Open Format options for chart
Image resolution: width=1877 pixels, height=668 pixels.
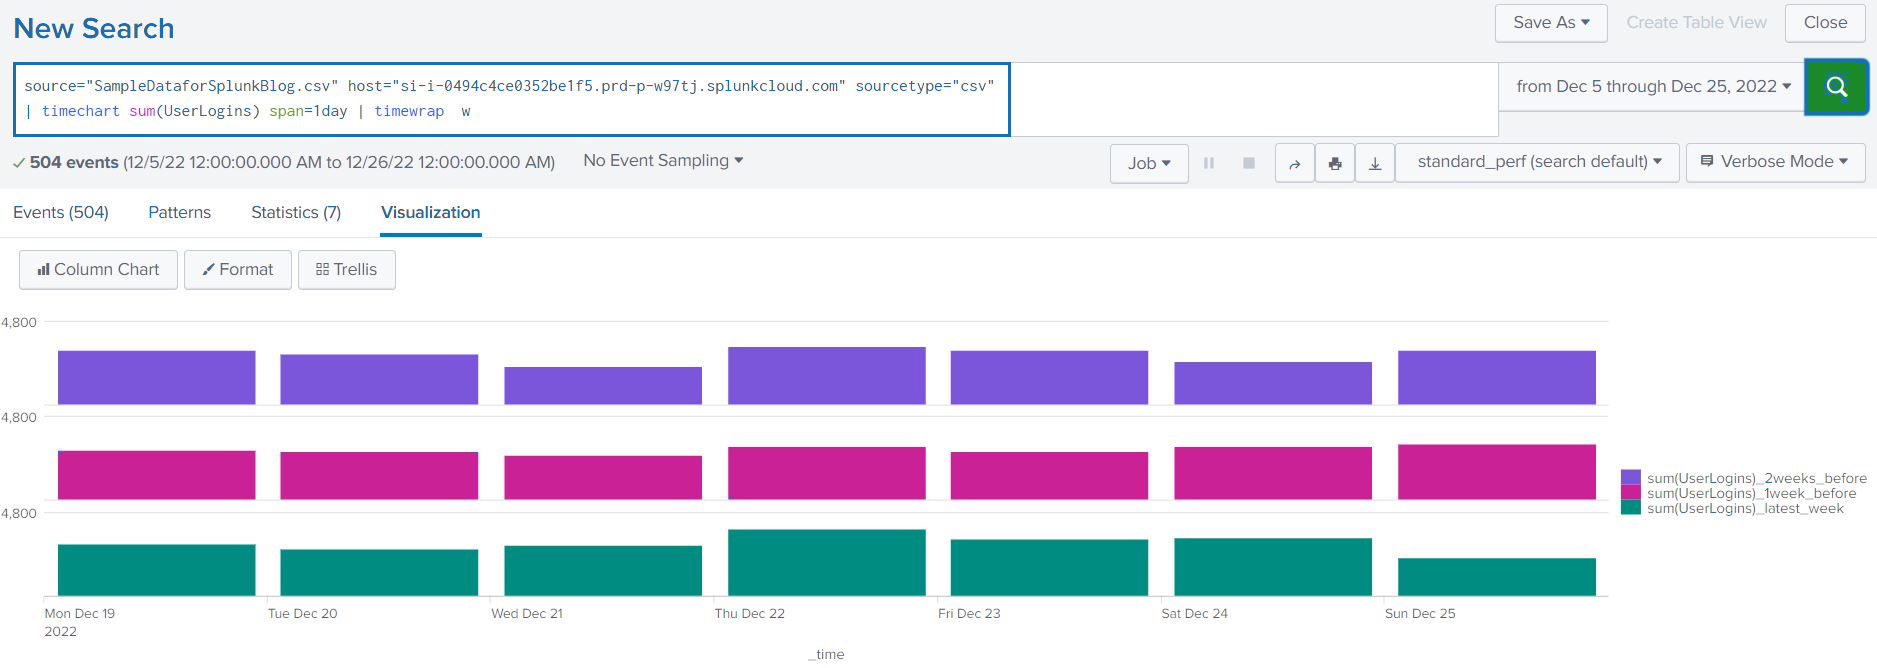pos(238,270)
